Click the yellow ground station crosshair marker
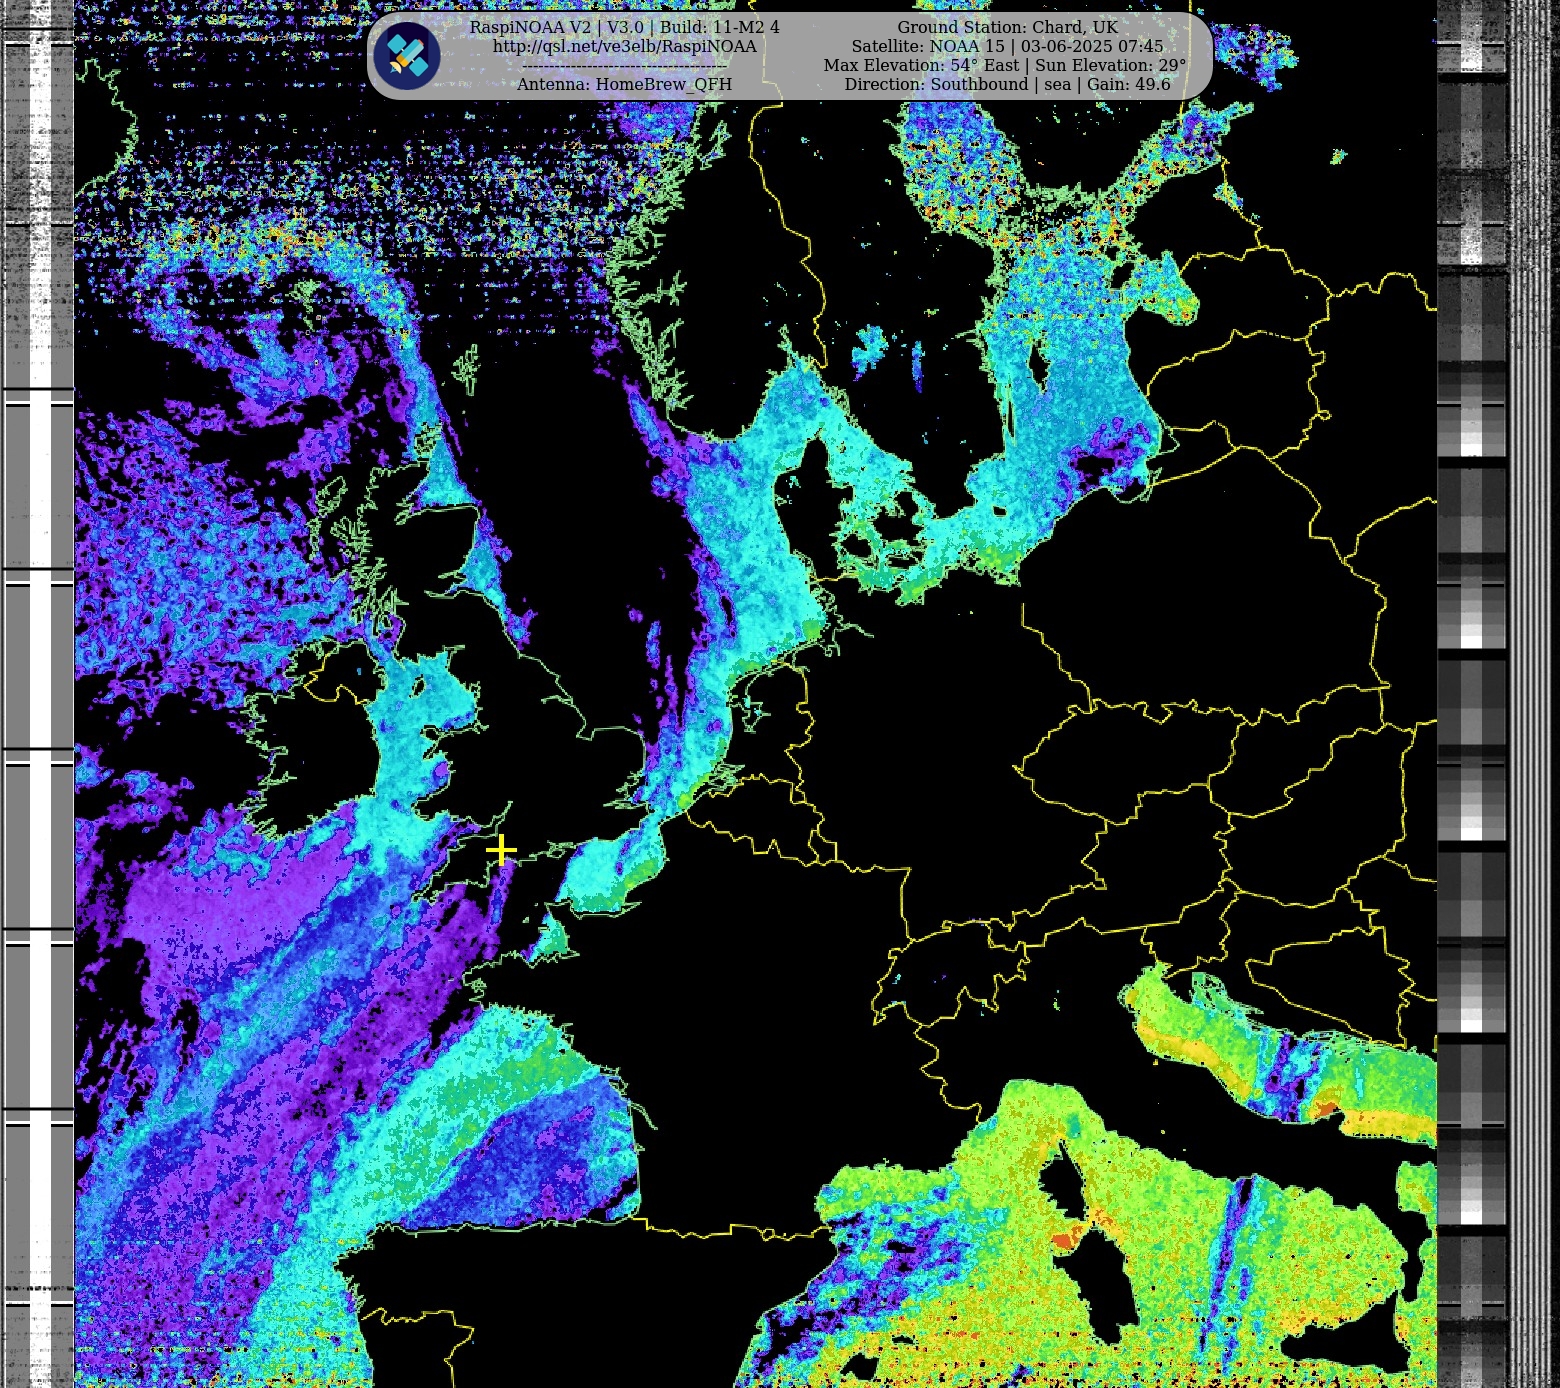Screen dimensions: 1560x1388 click(501, 850)
